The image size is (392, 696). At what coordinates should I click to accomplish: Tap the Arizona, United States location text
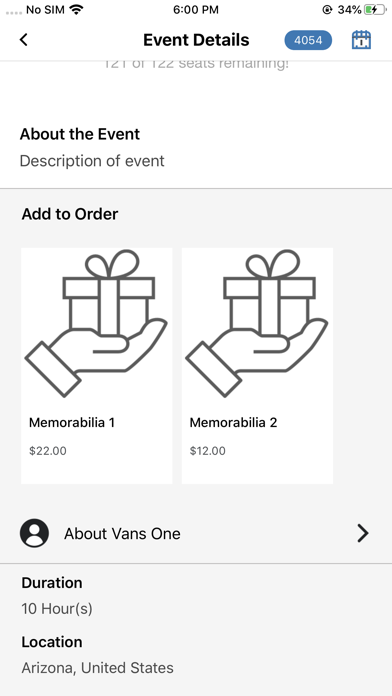98,668
